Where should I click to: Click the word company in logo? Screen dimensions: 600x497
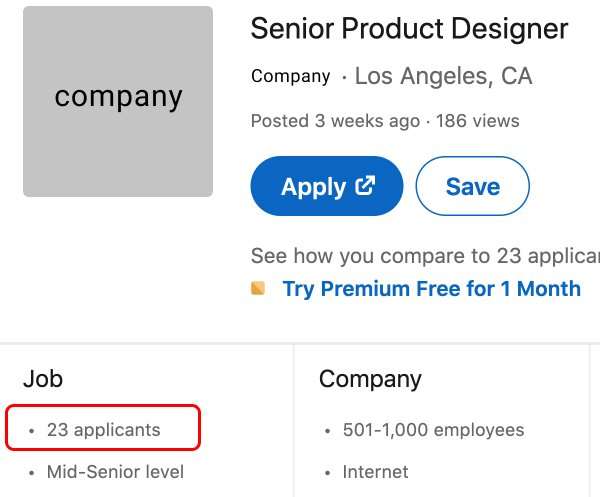pyautogui.click(x=118, y=97)
